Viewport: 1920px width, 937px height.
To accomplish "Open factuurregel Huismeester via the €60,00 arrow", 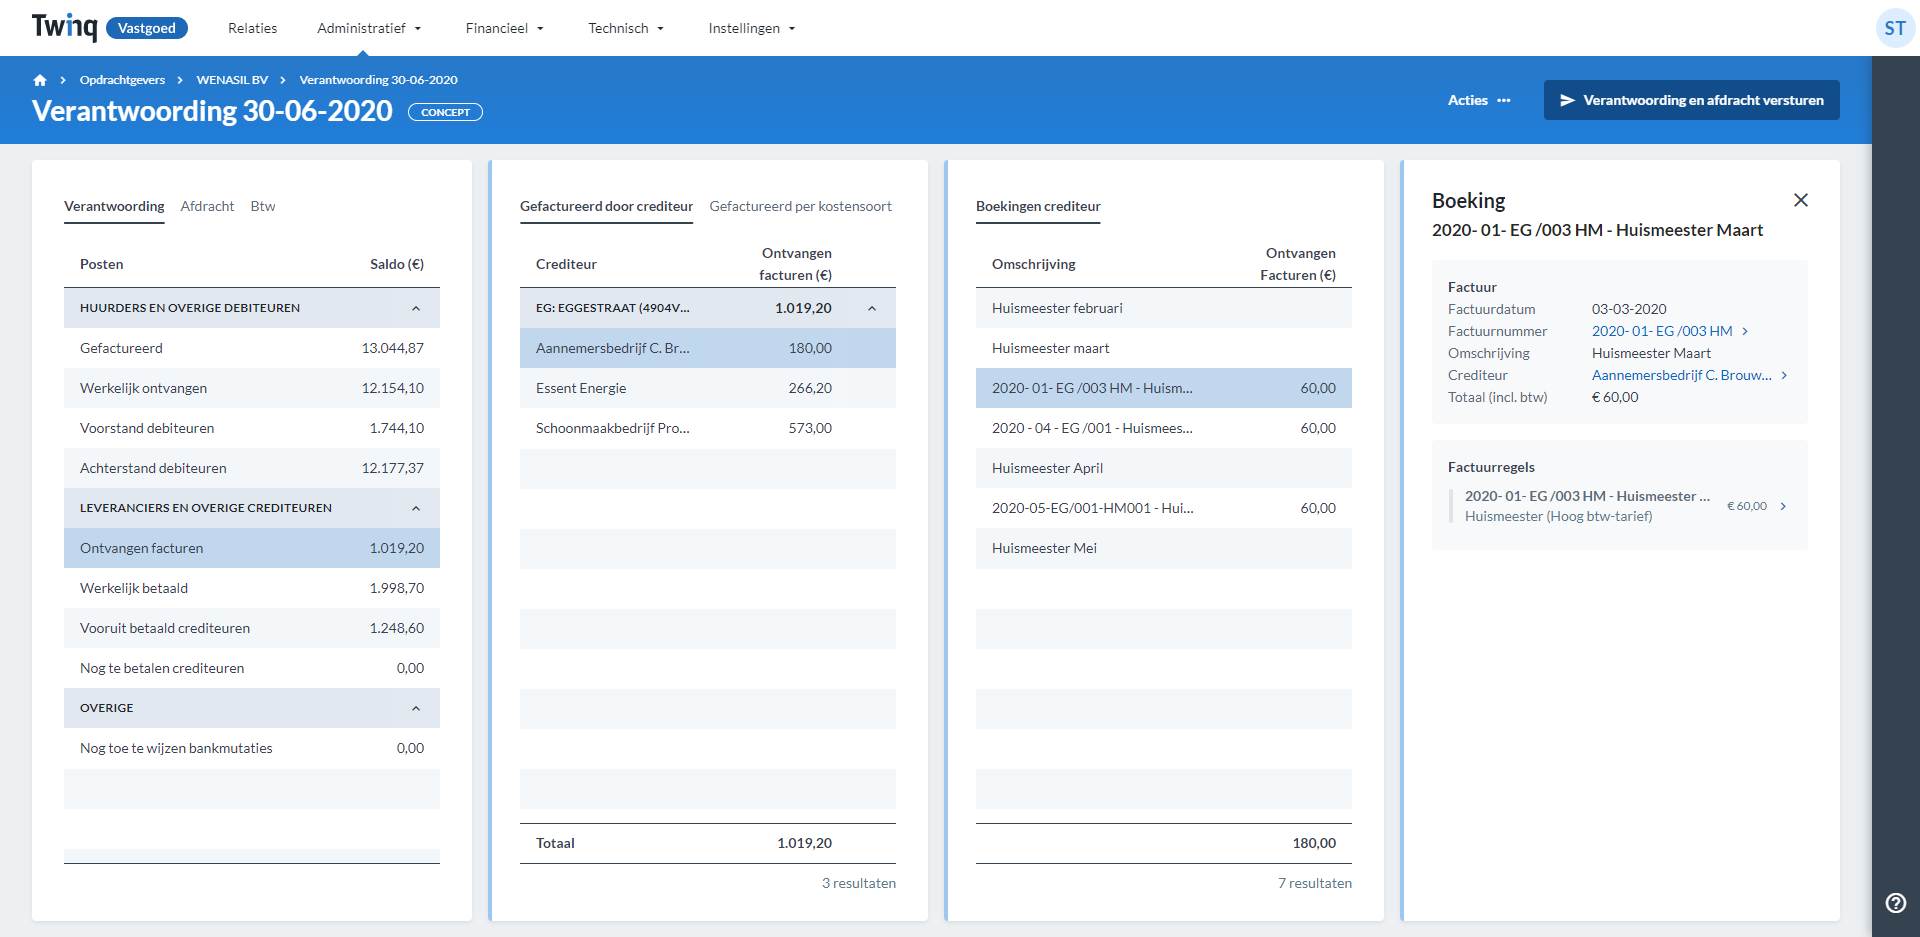I will coord(1782,506).
